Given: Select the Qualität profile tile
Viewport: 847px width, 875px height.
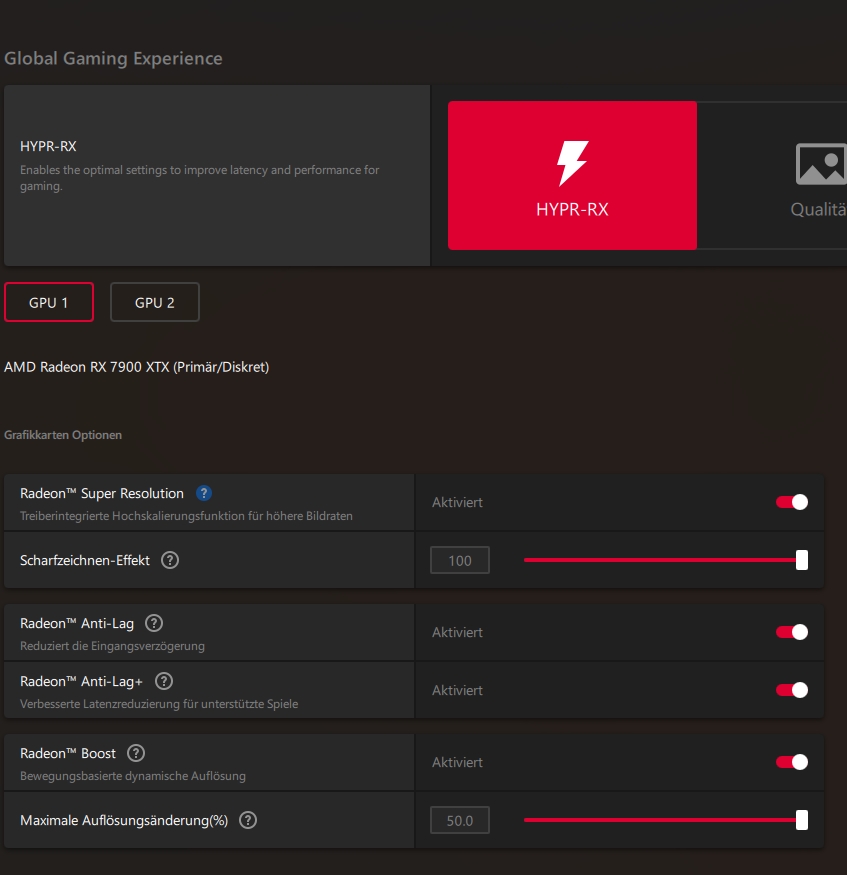Looking at the screenshot, I should pos(772,175).
